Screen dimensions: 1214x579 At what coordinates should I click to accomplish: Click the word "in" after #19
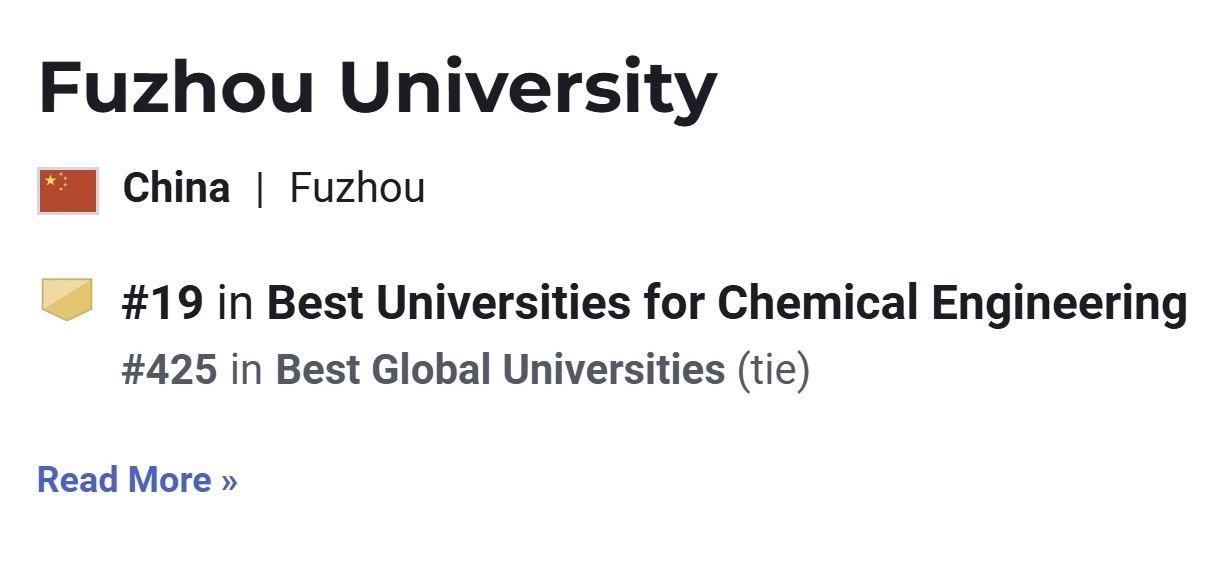pos(235,303)
